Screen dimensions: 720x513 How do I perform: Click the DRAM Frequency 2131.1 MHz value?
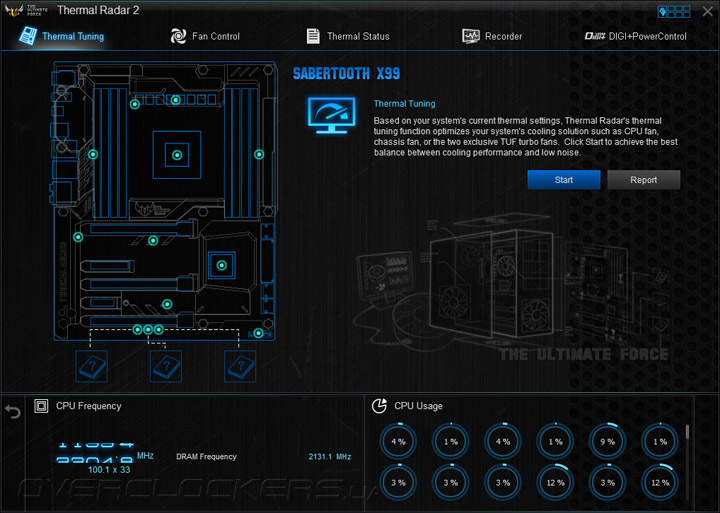tap(330, 457)
